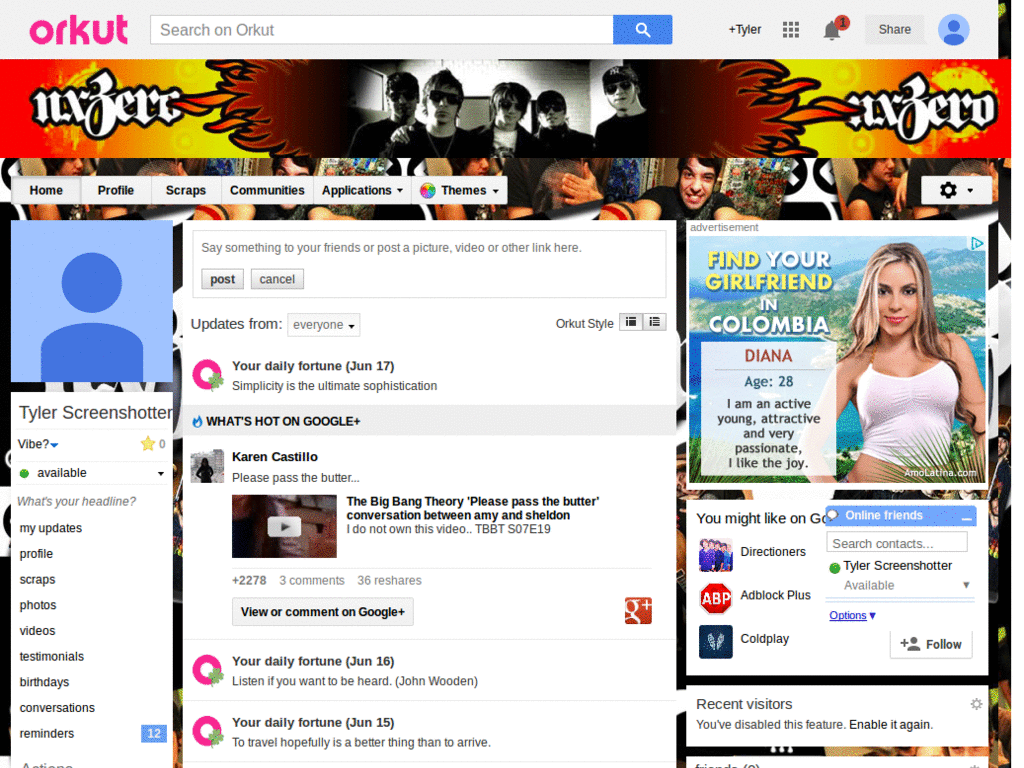This screenshot has height=768, width=1024.
Task: Open the Themes dropdown menu
Action: tap(462, 191)
